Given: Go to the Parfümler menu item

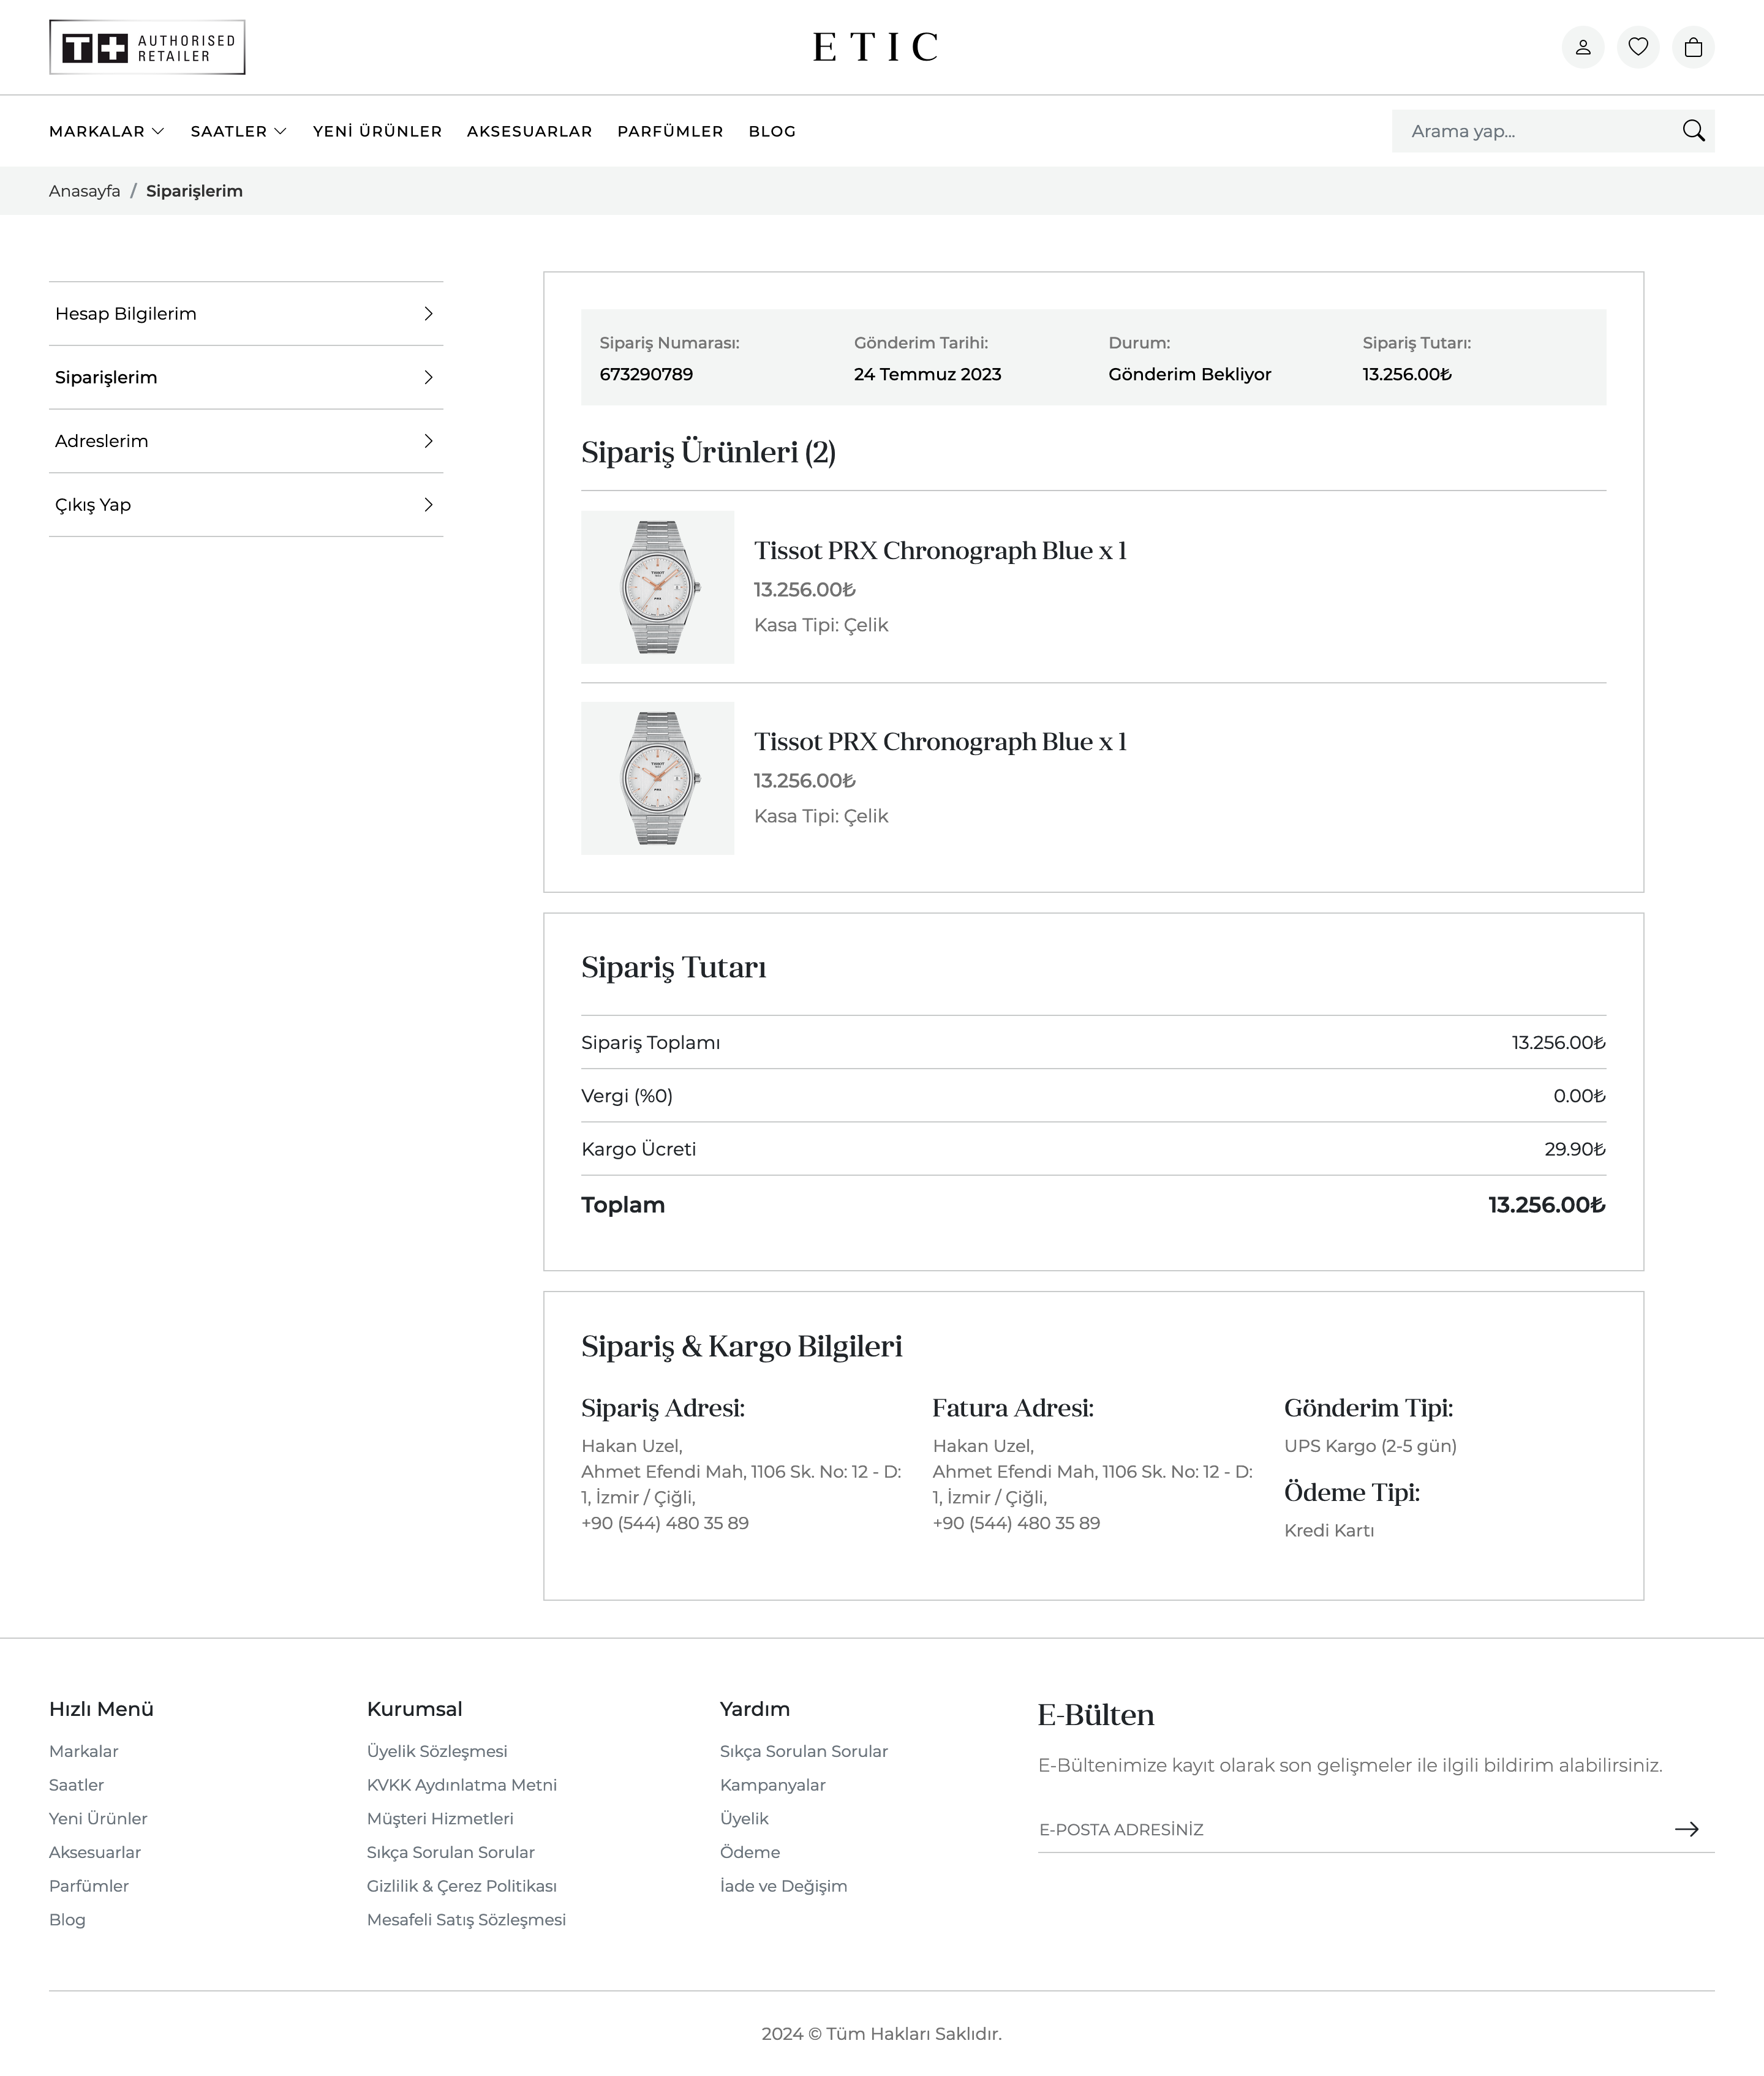Looking at the screenshot, I should [x=670, y=131].
